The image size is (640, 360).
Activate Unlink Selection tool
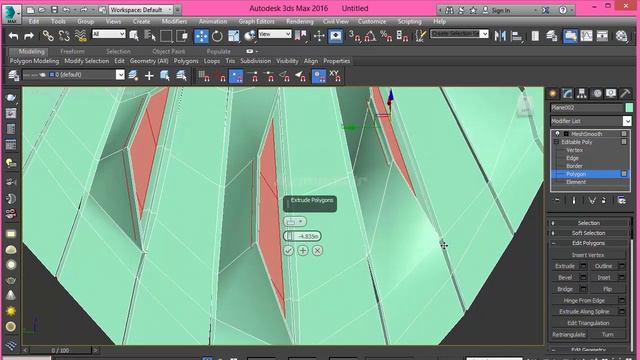pyautogui.click(x=64, y=36)
